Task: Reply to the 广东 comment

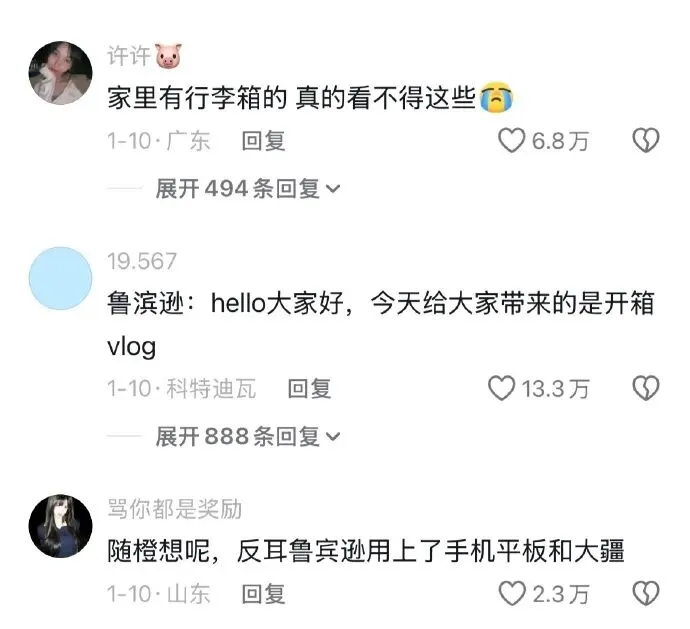Action: pos(263,141)
